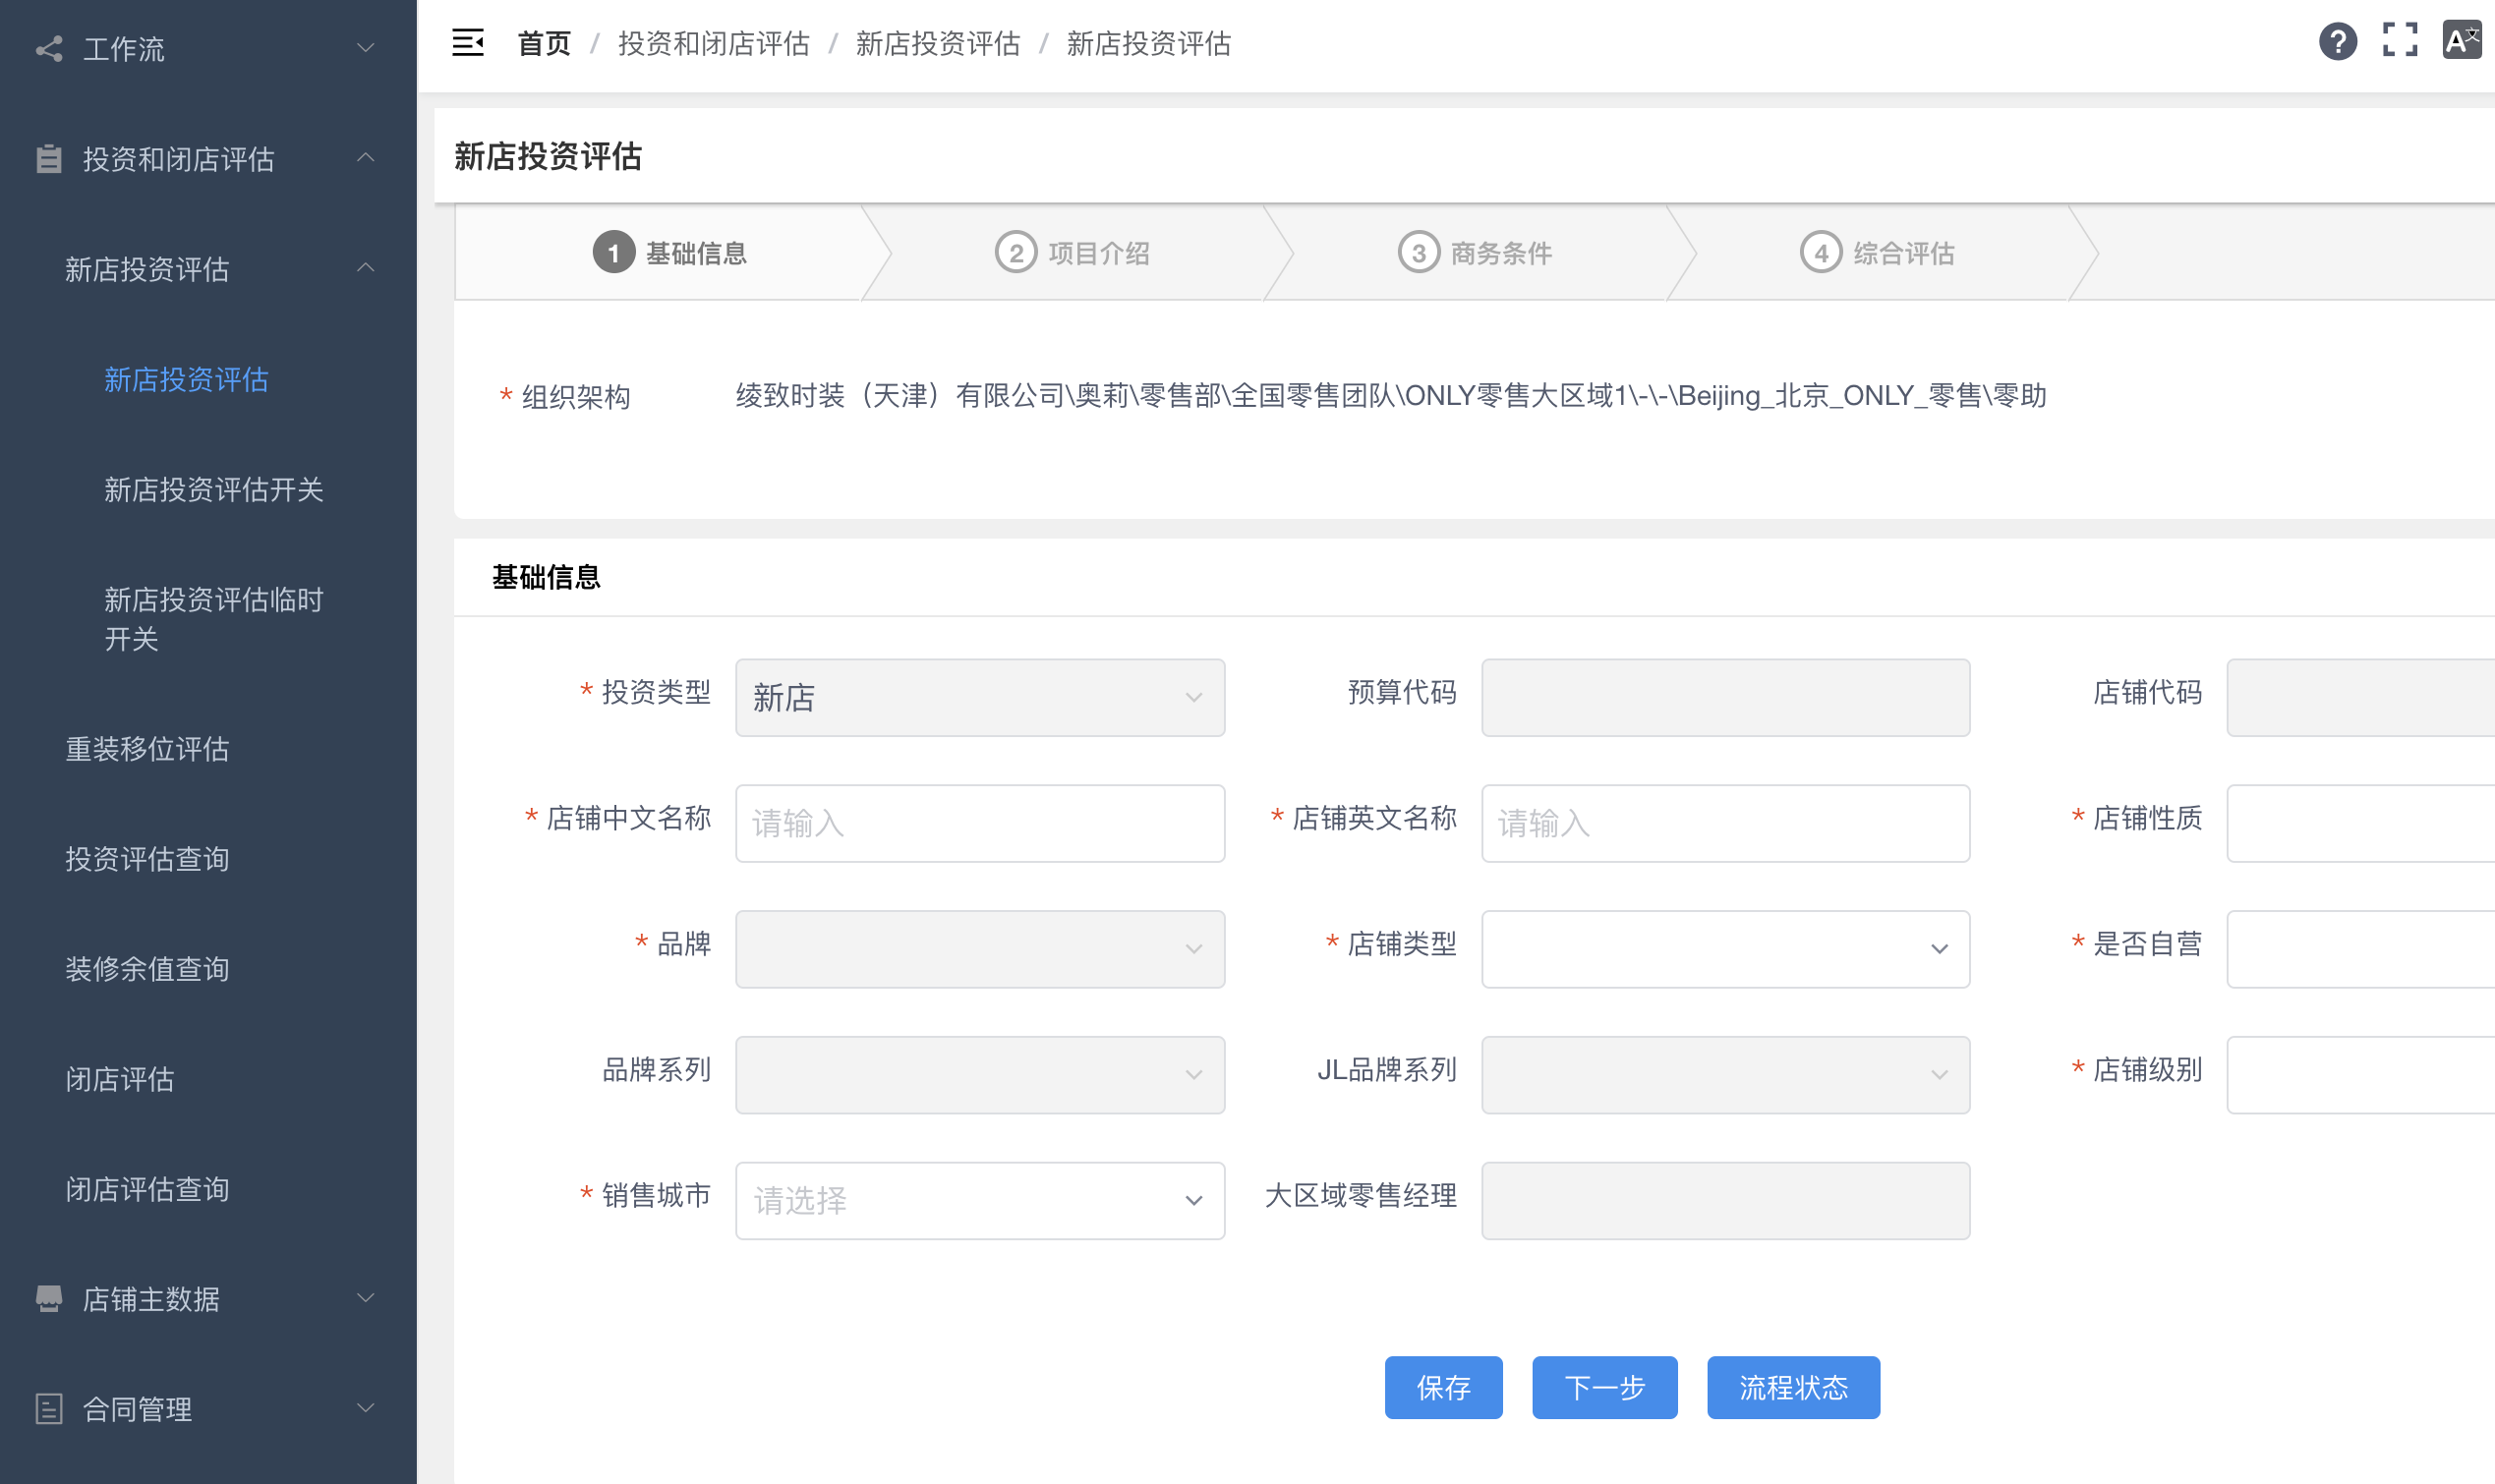Click the 新店投资评估 page title
Image resolution: width=2495 pixels, height=1484 pixels.
pyautogui.click(x=548, y=156)
